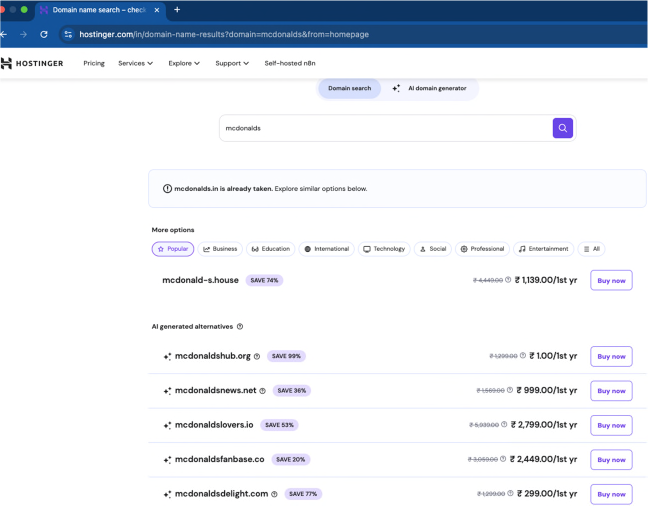Click sparkle icon beside mcdonaldslovers.io
This screenshot has width=648, height=506.
tap(167, 425)
